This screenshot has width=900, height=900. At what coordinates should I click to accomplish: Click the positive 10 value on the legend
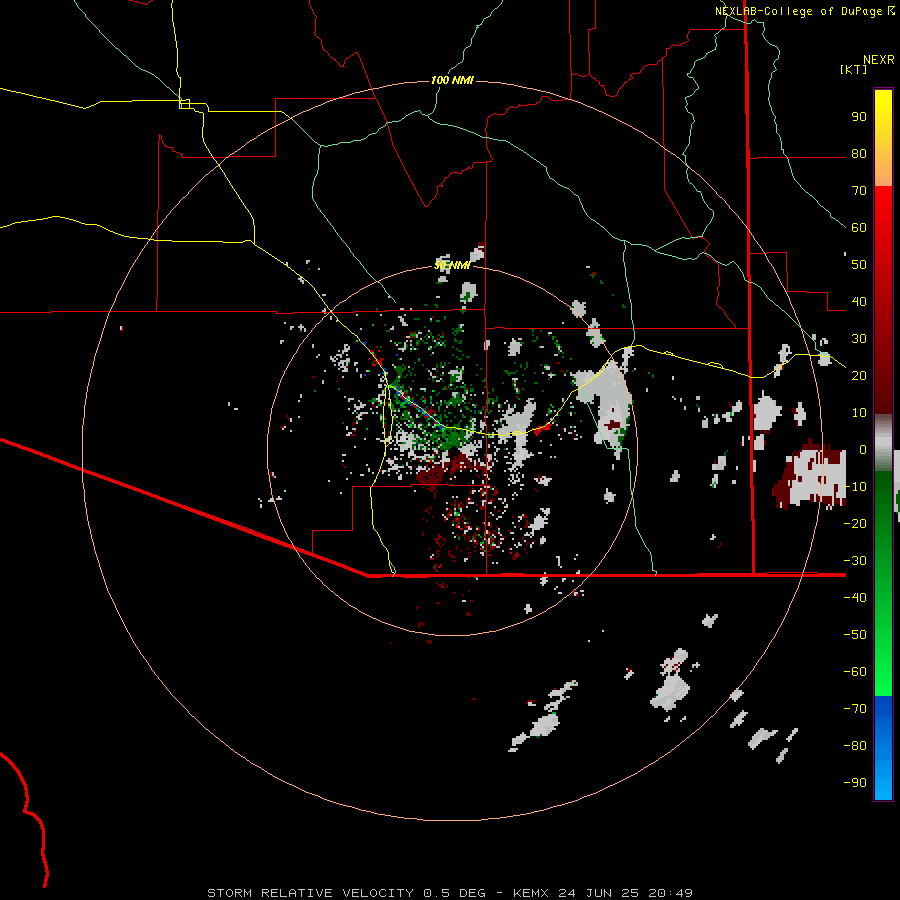click(859, 413)
